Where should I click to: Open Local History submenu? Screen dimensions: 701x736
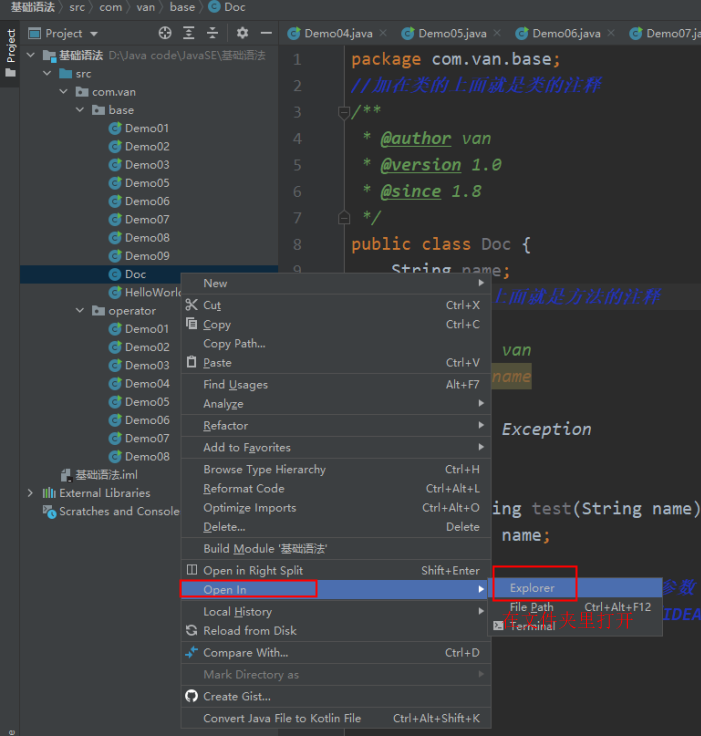pos(336,612)
